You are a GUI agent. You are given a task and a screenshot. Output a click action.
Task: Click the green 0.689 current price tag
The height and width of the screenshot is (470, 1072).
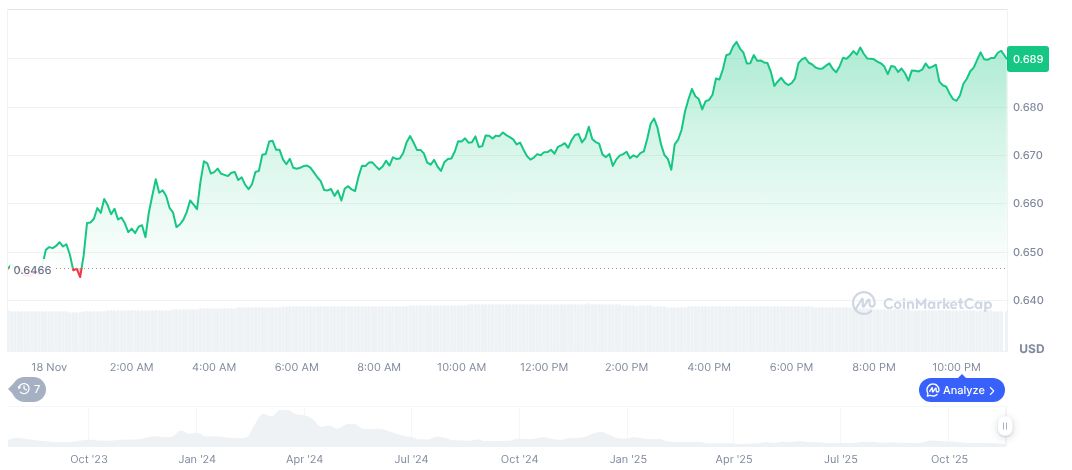pyautogui.click(x=1027, y=59)
